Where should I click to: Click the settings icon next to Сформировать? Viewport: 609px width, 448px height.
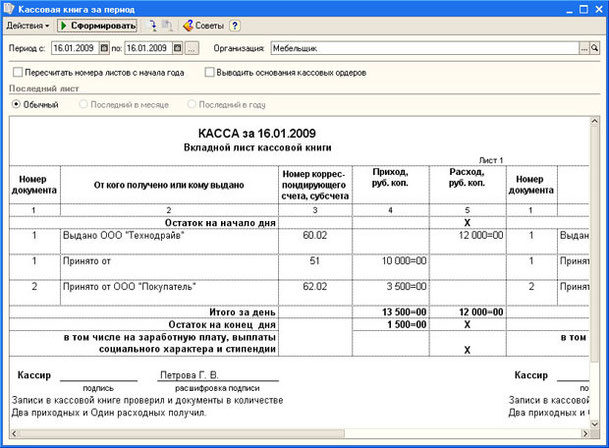(153, 24)
